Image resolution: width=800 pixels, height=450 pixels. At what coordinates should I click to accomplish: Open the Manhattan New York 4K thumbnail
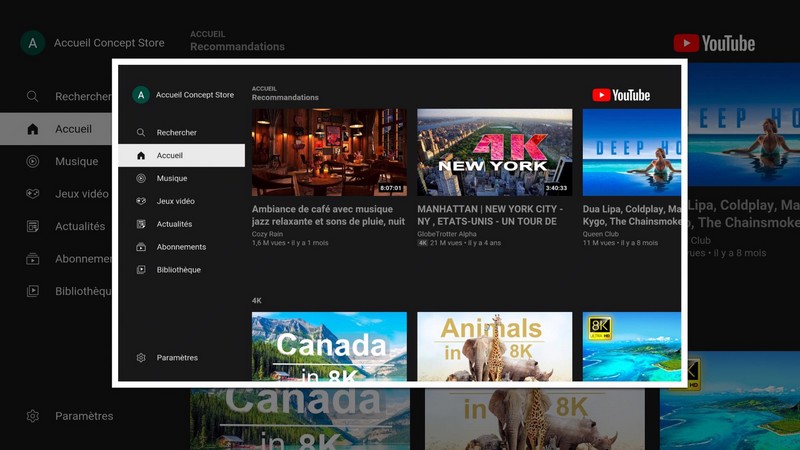[494, 152]
